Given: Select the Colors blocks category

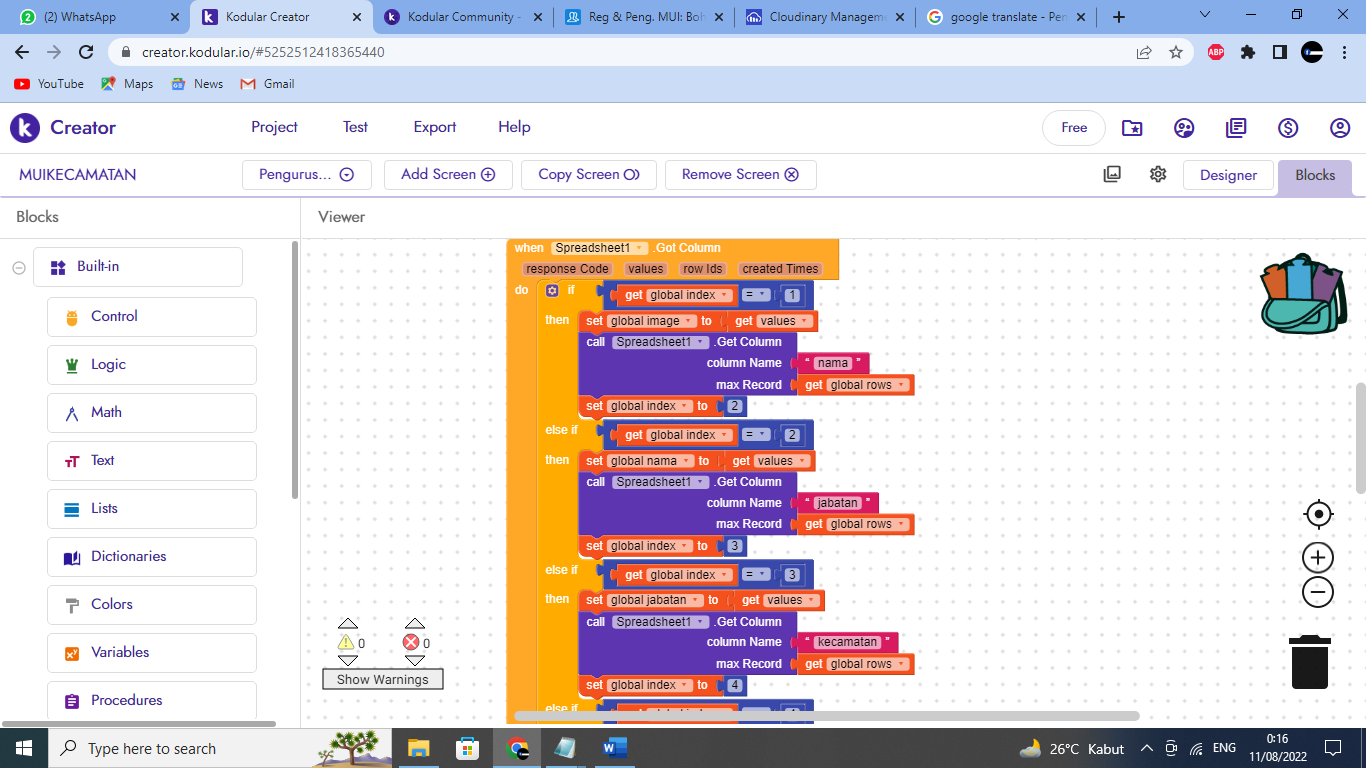Looking at the screenshot, I should tap(152, 604).
